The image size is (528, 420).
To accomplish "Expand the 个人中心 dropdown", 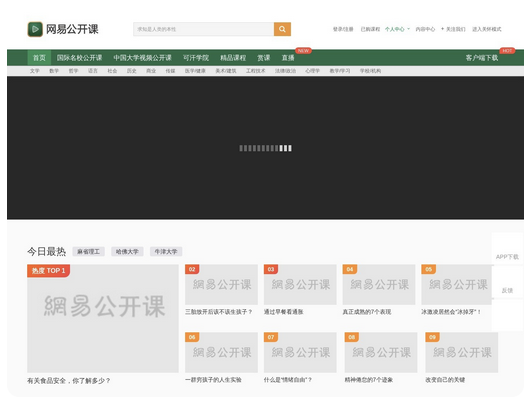I will tap(397, 29).
